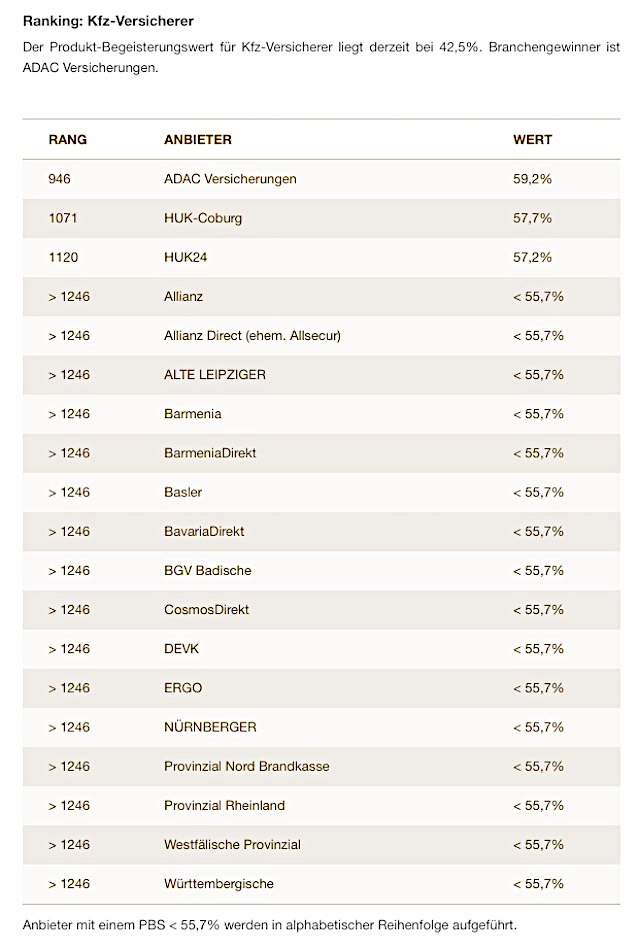Viewport: 638px width, 947px height.
Task: Click the BavariaDirekt provider name
Action: [x=204, y=531]
